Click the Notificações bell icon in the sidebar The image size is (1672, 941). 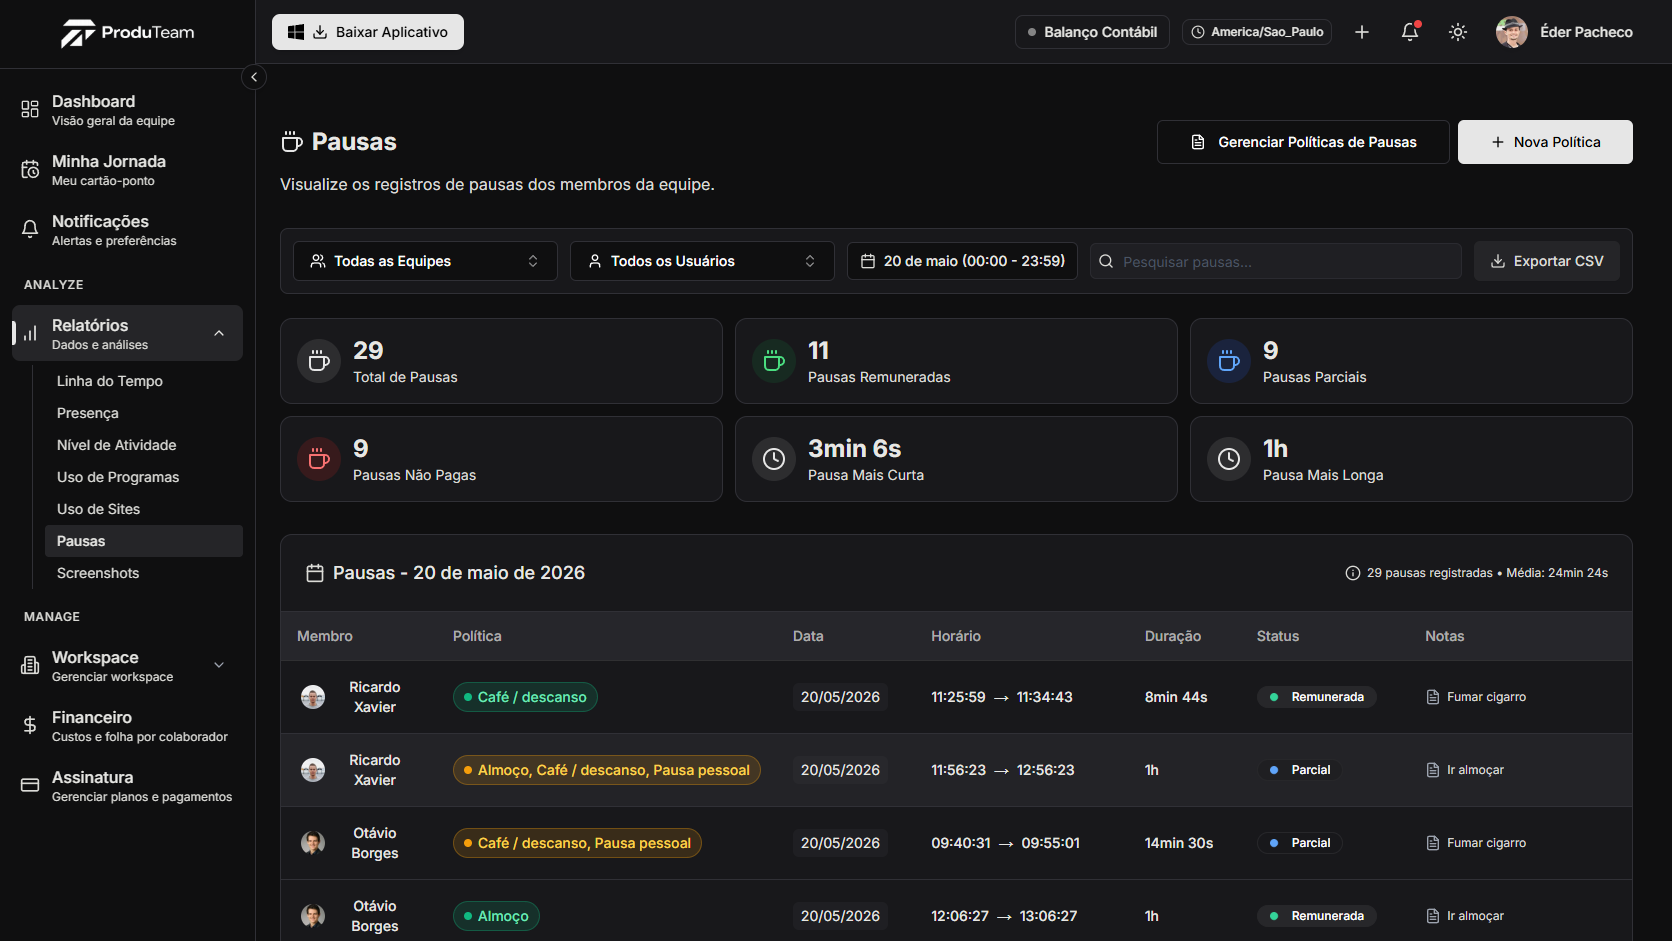pos(30,229)
